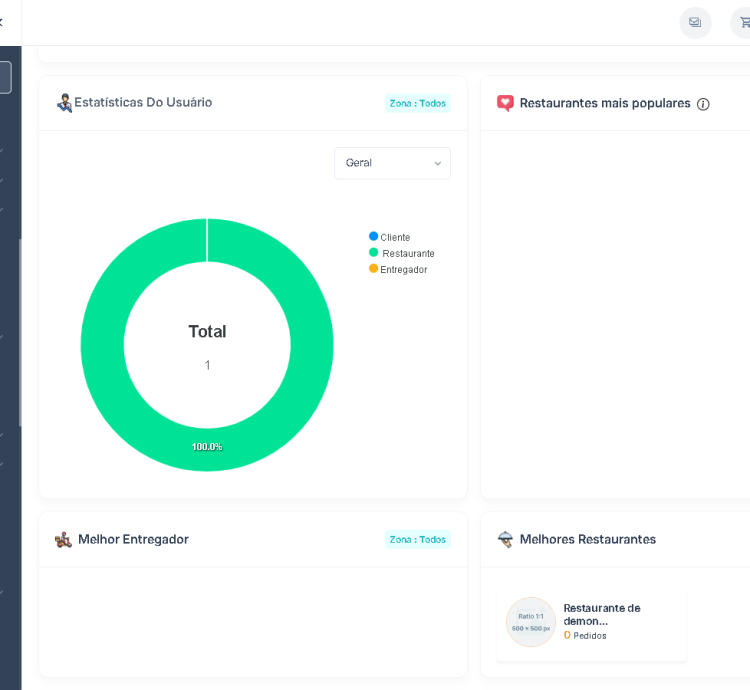Open the messages envelope icon in header
The width and height of the screenshot is (750, 690).
tap(695, 23)
